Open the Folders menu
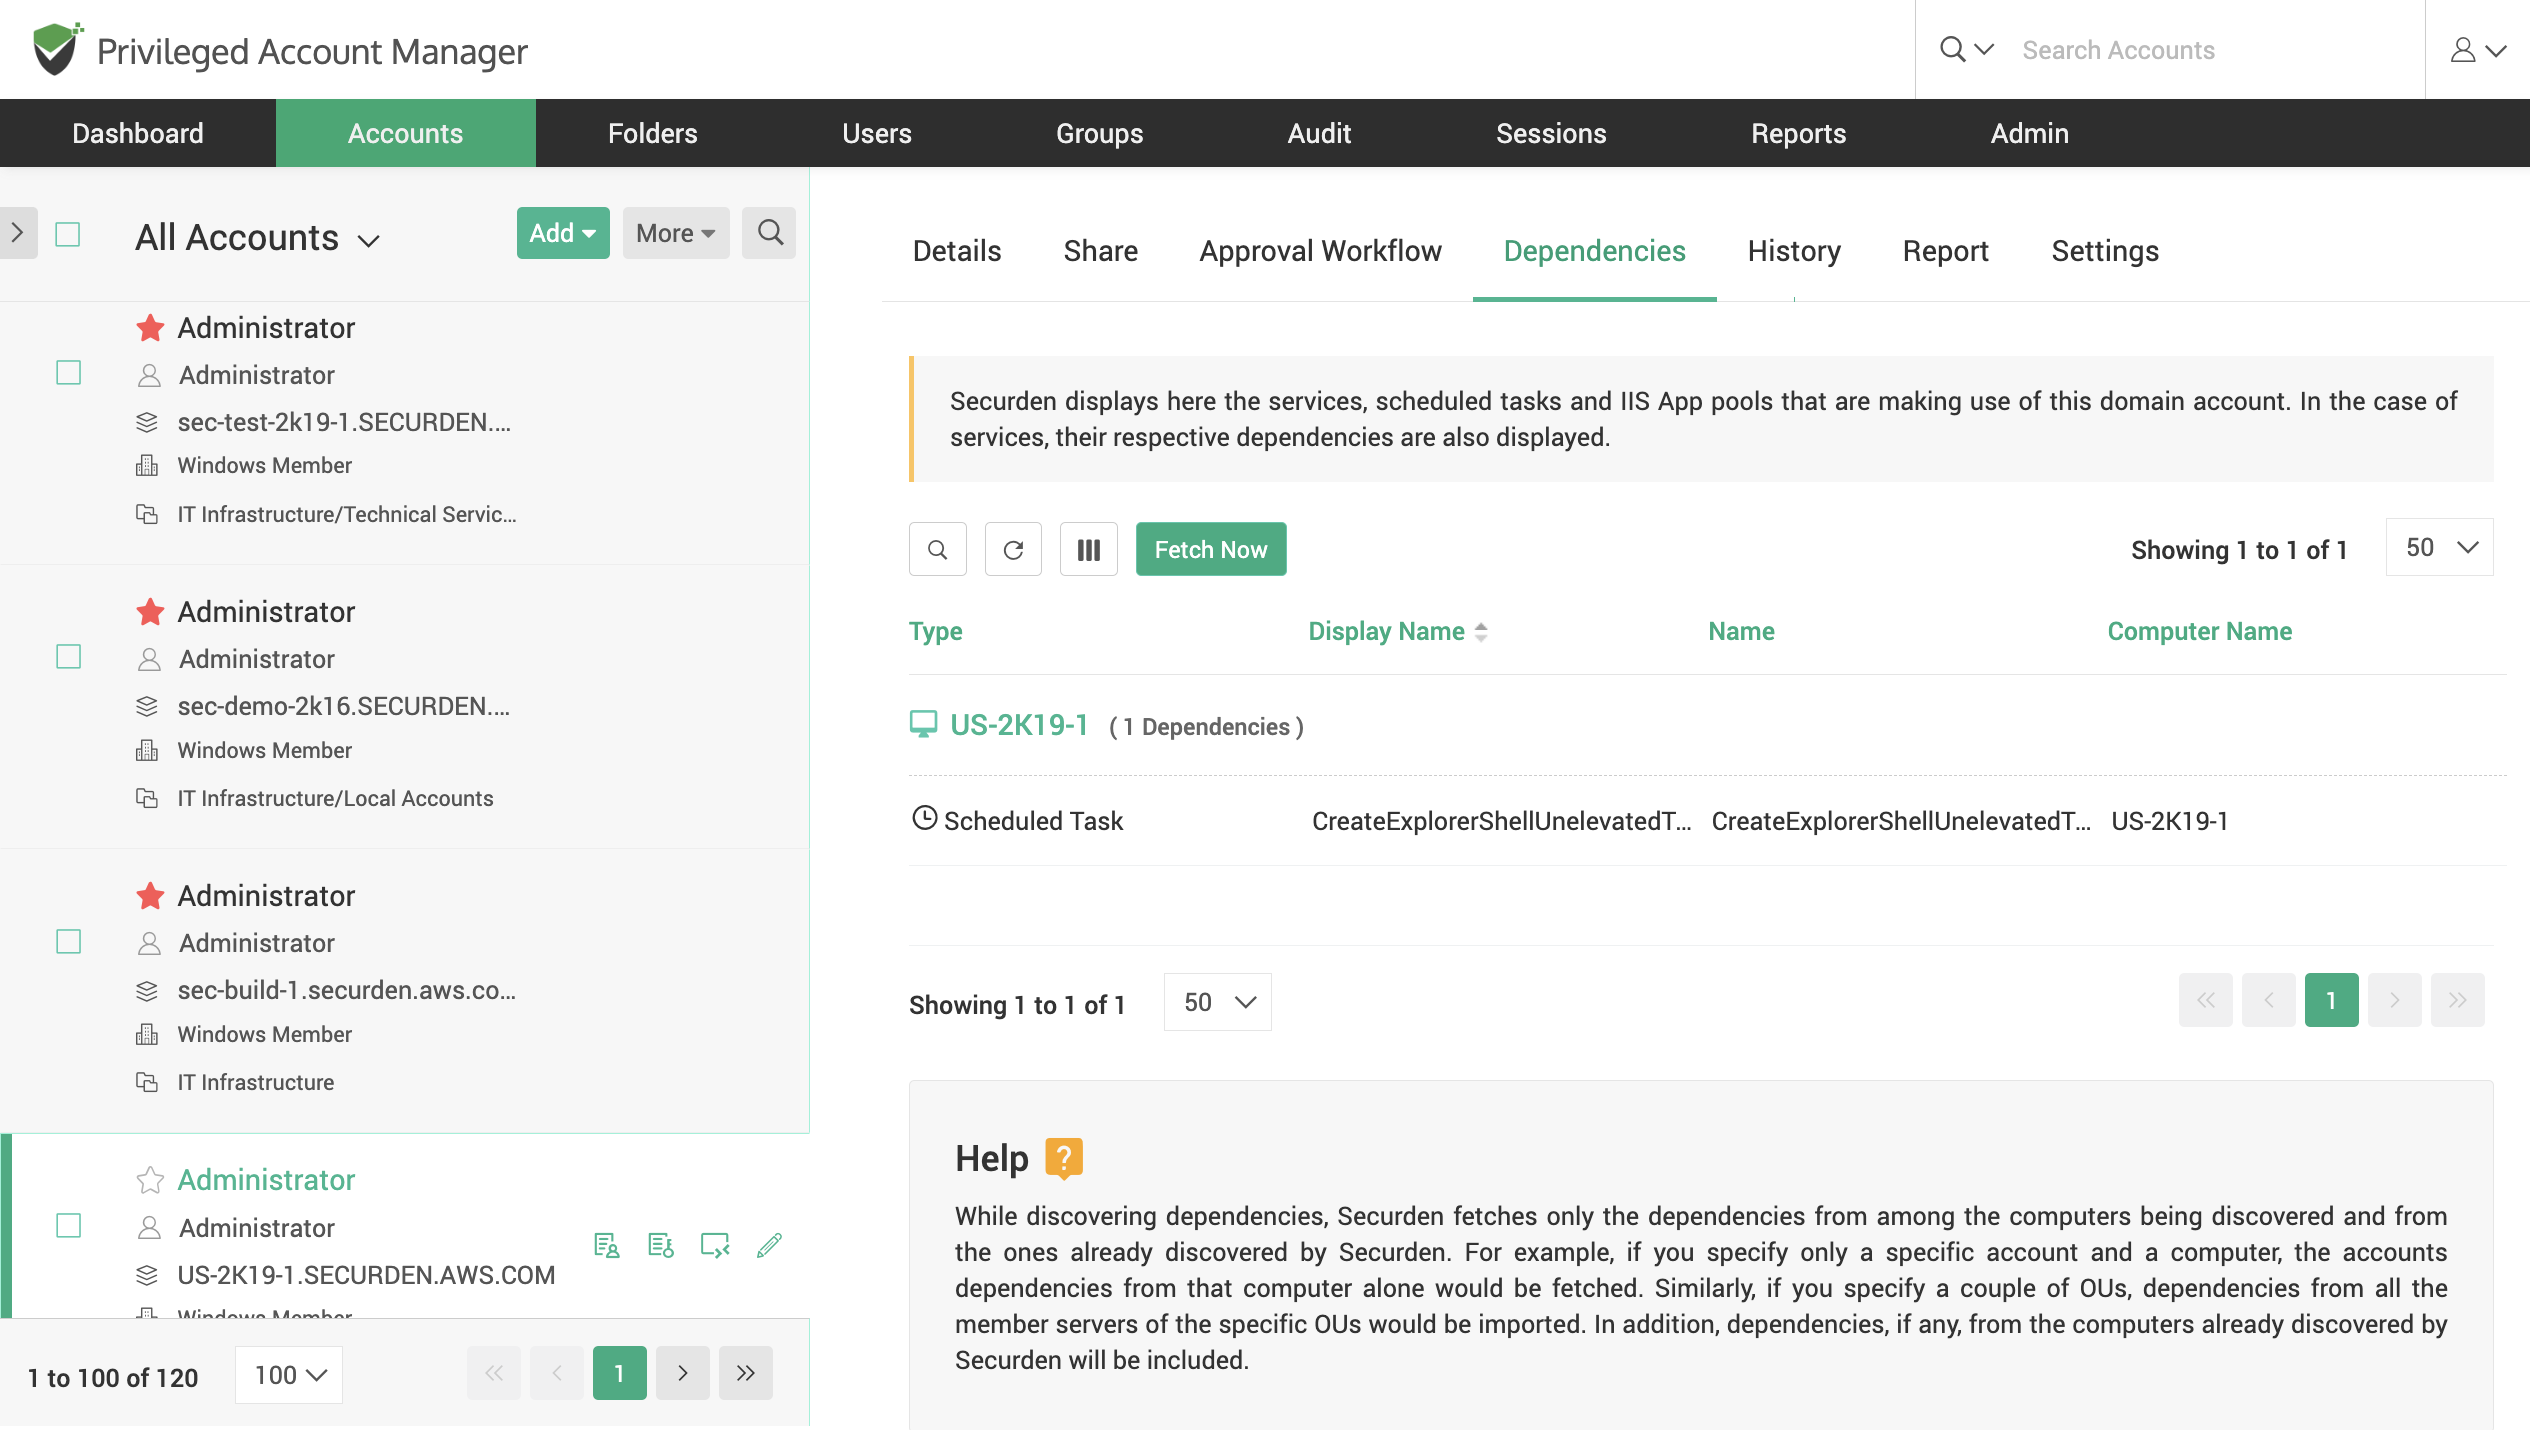The height and width of the screenshot is (1430, 2530). 652,133
